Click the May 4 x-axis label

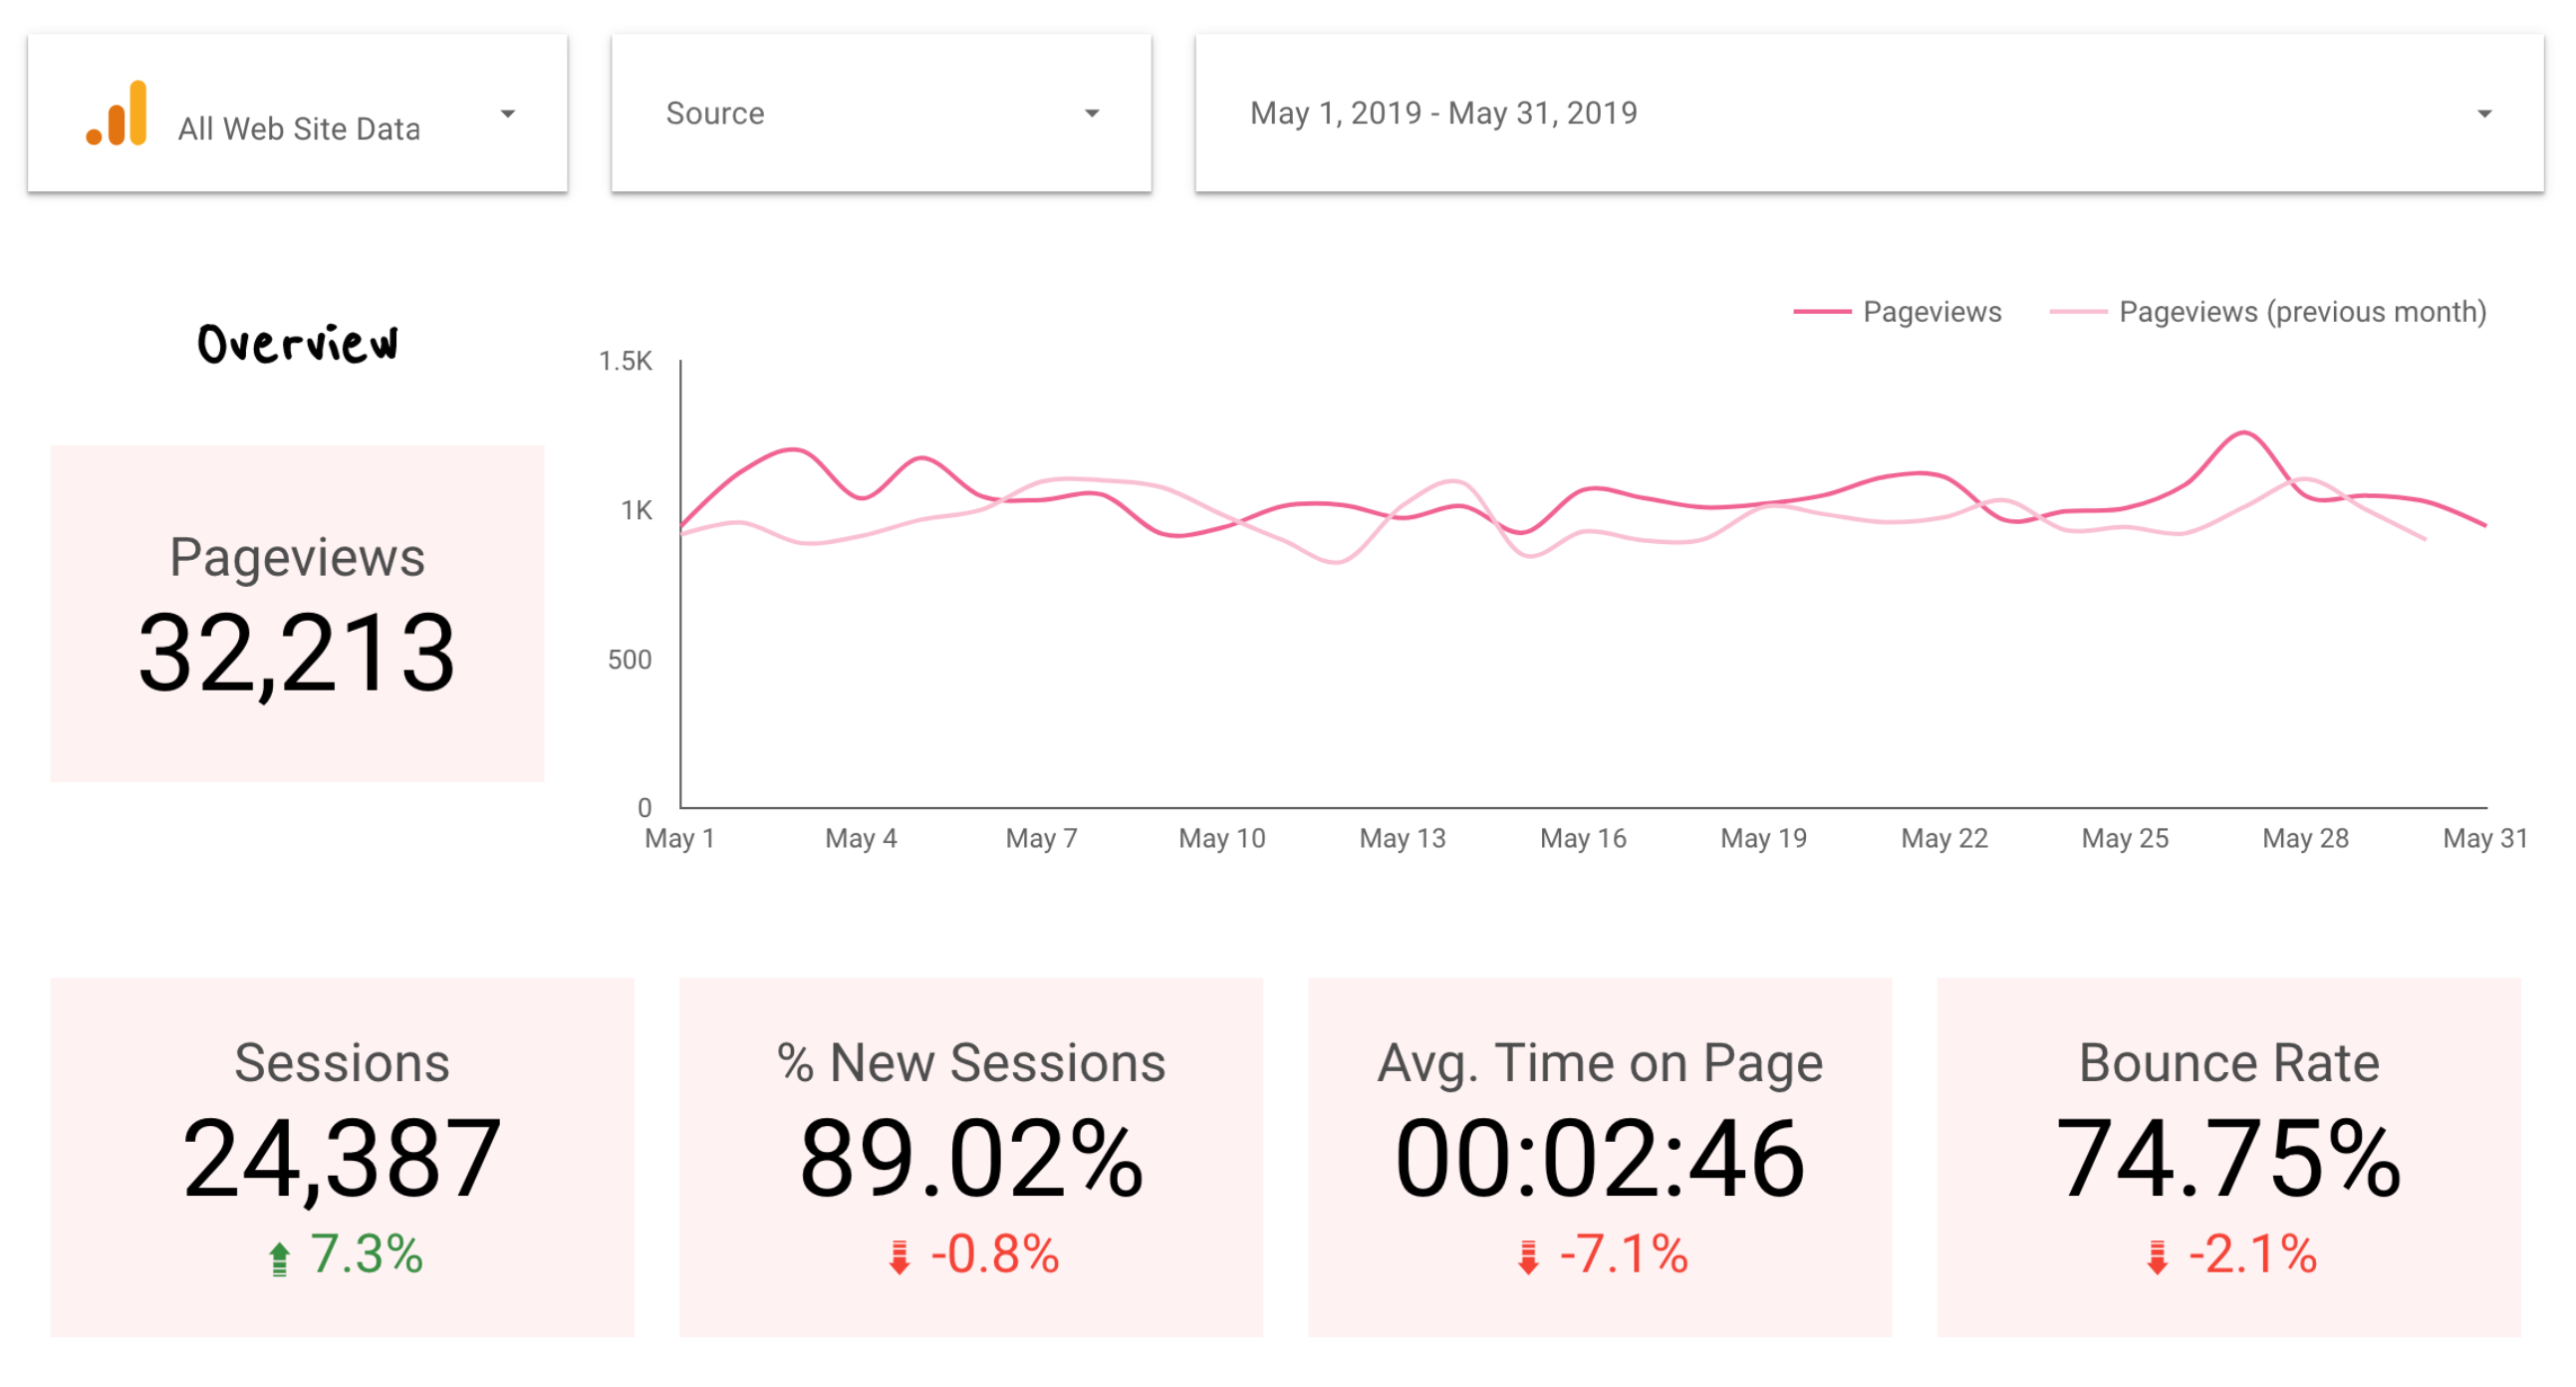(860, 838)
